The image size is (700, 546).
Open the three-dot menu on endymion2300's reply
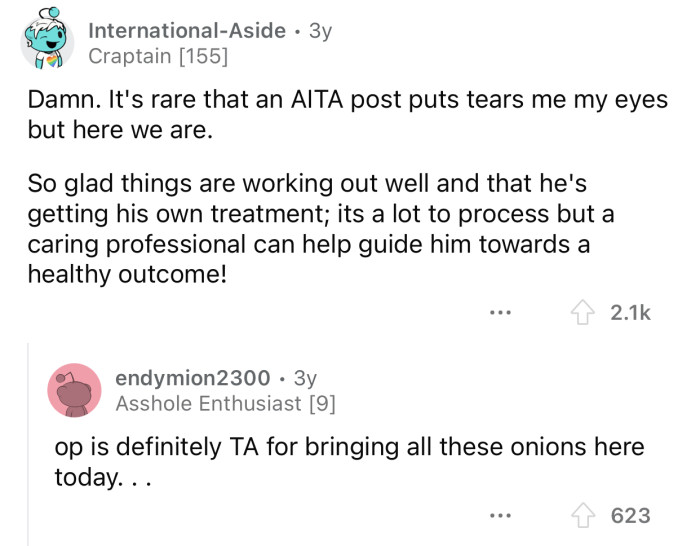(501, 516)
